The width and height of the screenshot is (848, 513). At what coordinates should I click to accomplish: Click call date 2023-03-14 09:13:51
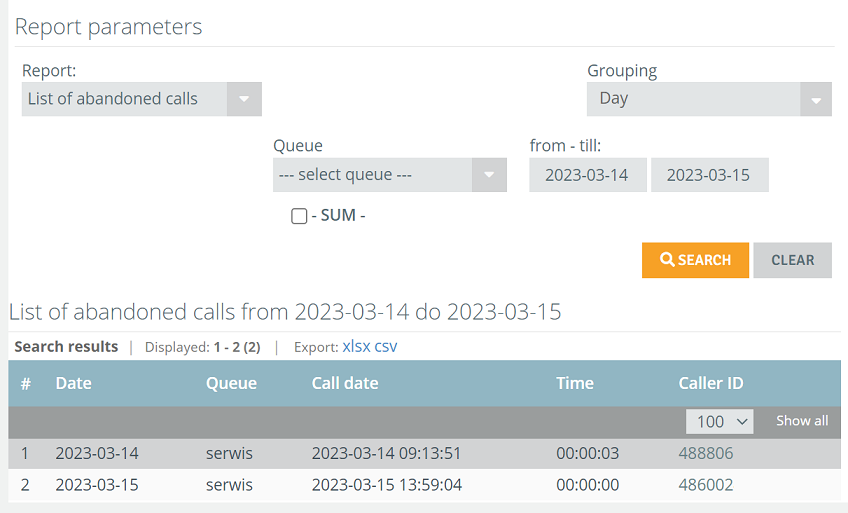[386, 453]
